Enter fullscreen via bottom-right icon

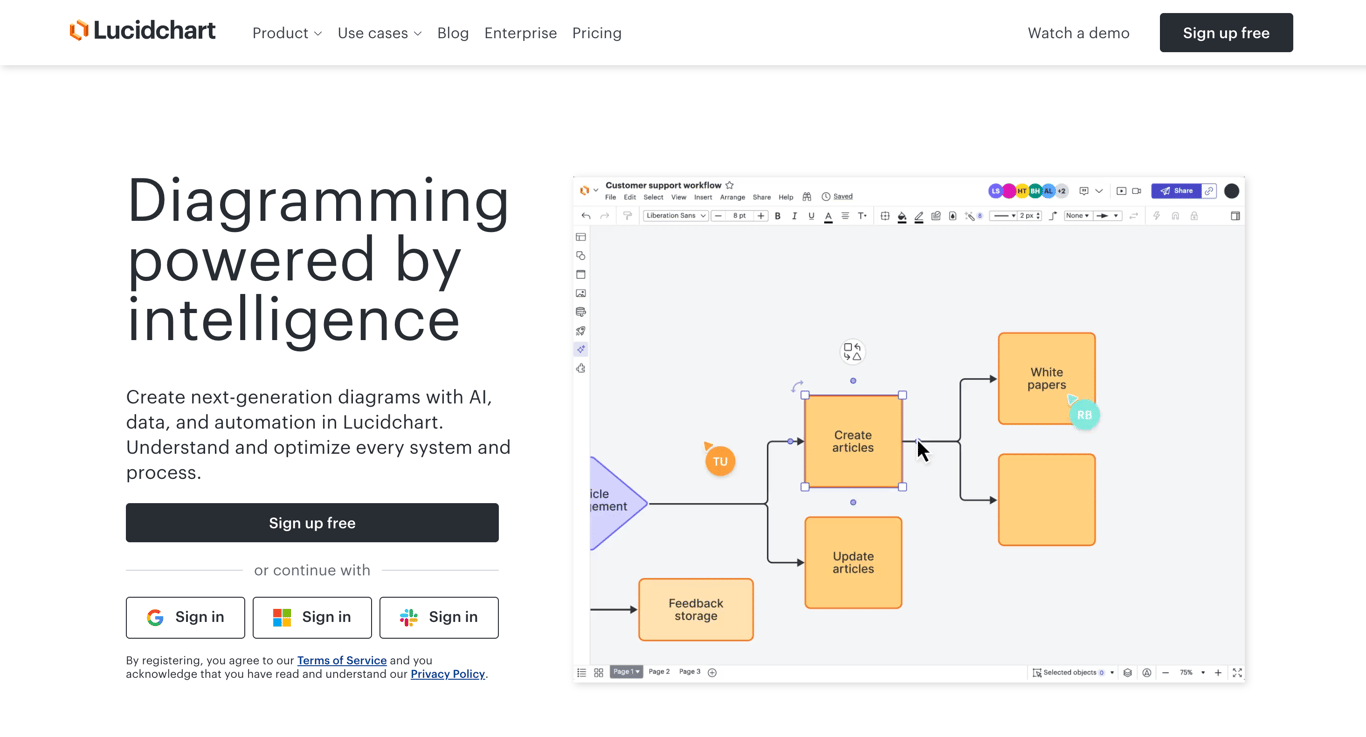click(x=1237, y=672)
